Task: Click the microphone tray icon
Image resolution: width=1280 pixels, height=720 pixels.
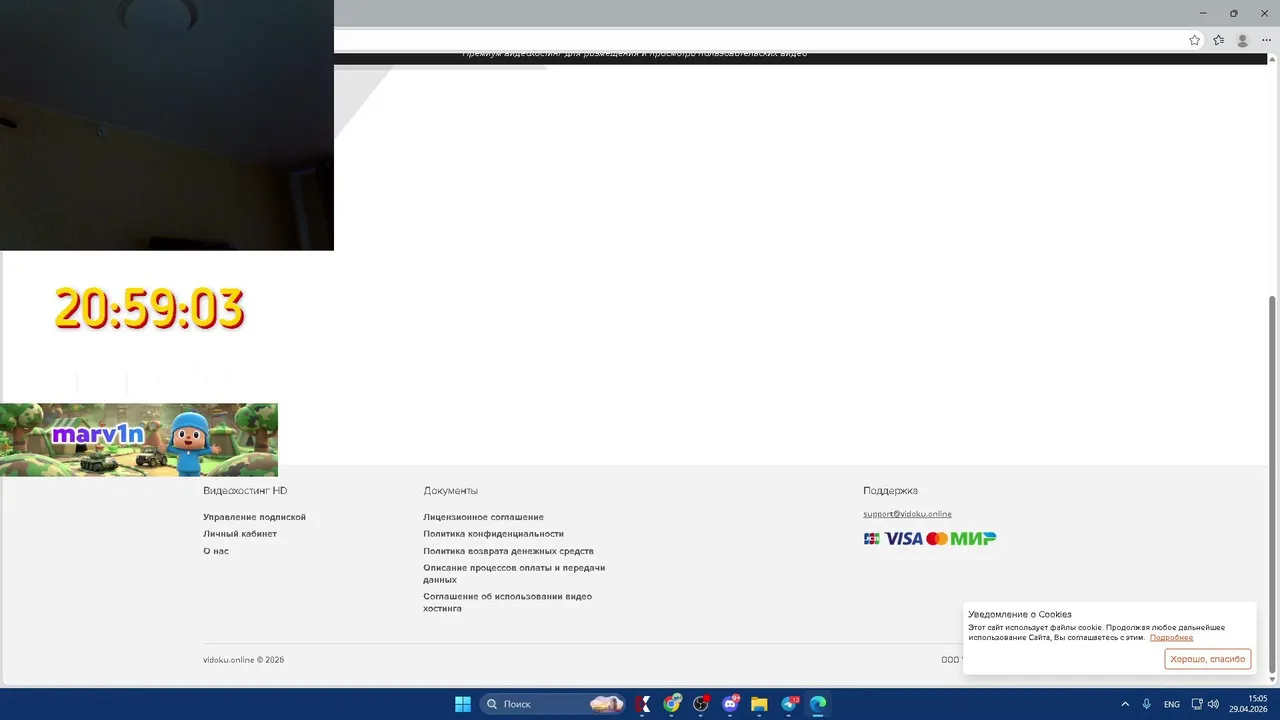Action: [x=1147, y=704]
